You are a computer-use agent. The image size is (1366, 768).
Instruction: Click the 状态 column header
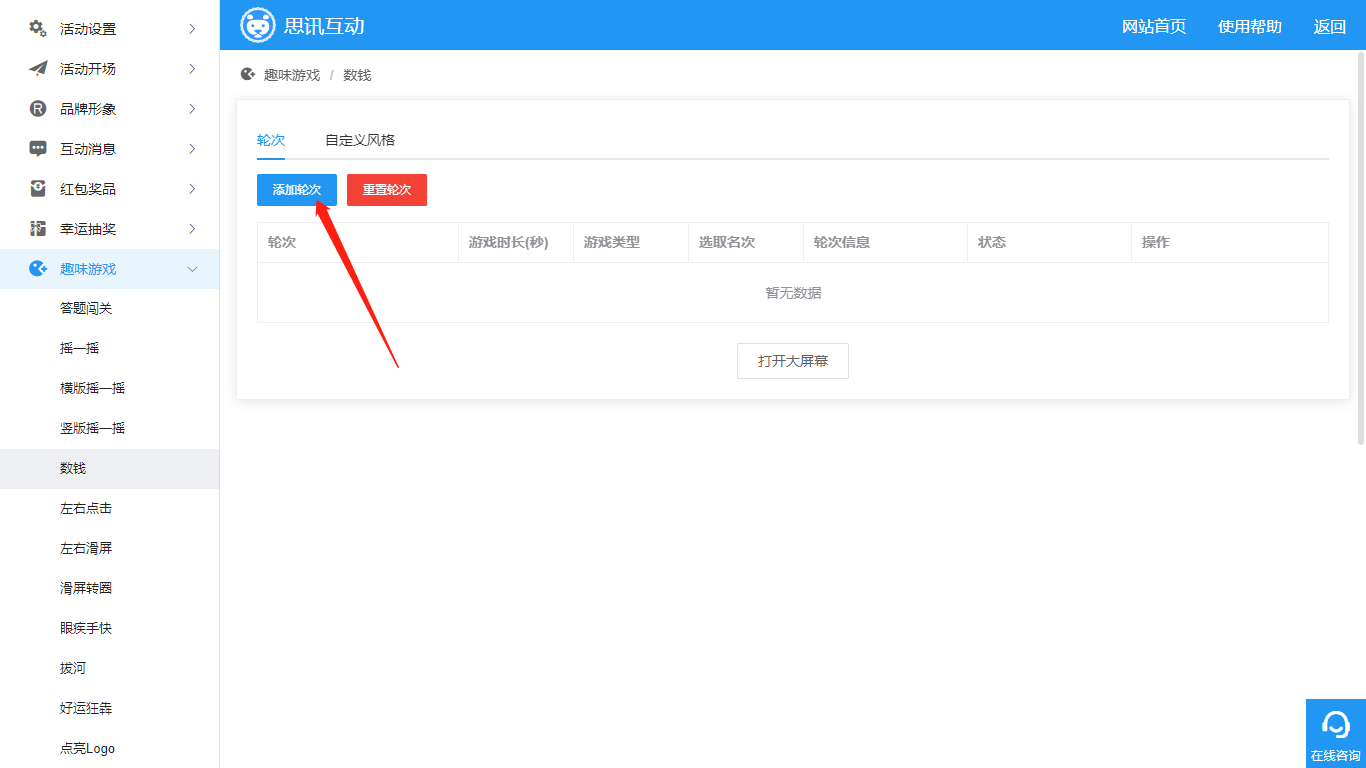[x=1049, y=242]
